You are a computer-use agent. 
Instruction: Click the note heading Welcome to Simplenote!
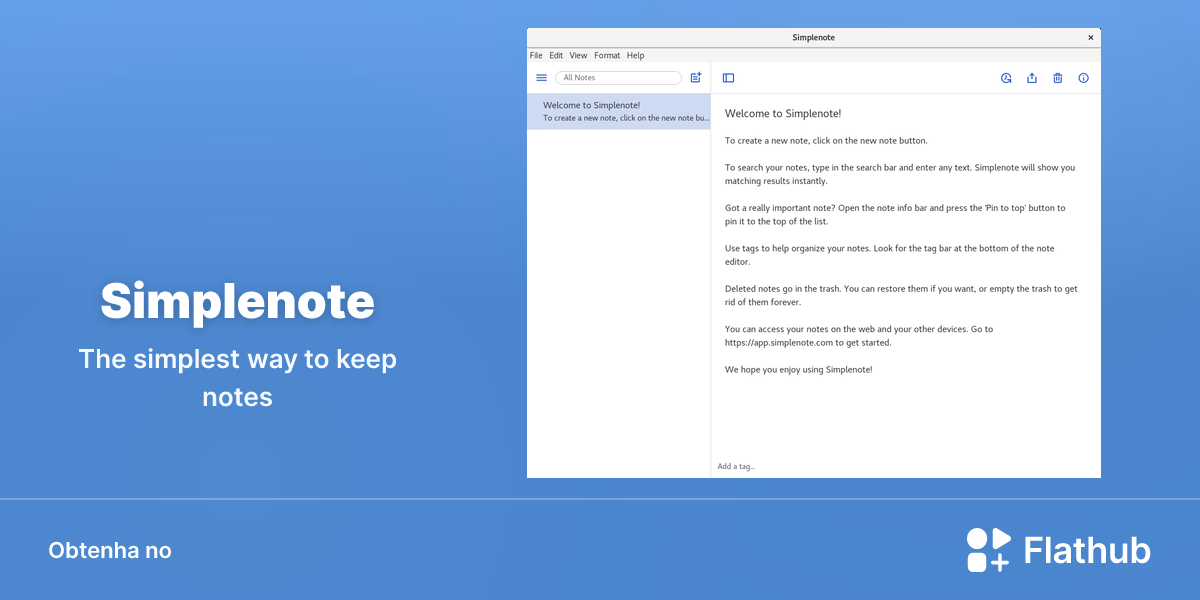click(783, 114)
